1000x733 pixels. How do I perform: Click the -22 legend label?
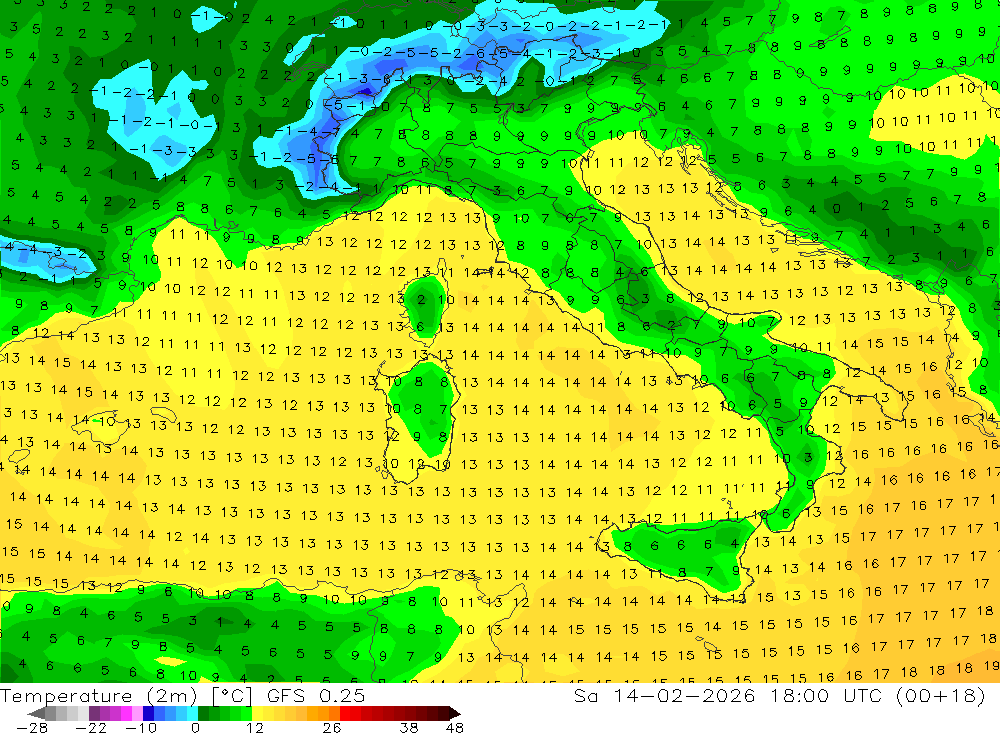[x=91, y=727]
